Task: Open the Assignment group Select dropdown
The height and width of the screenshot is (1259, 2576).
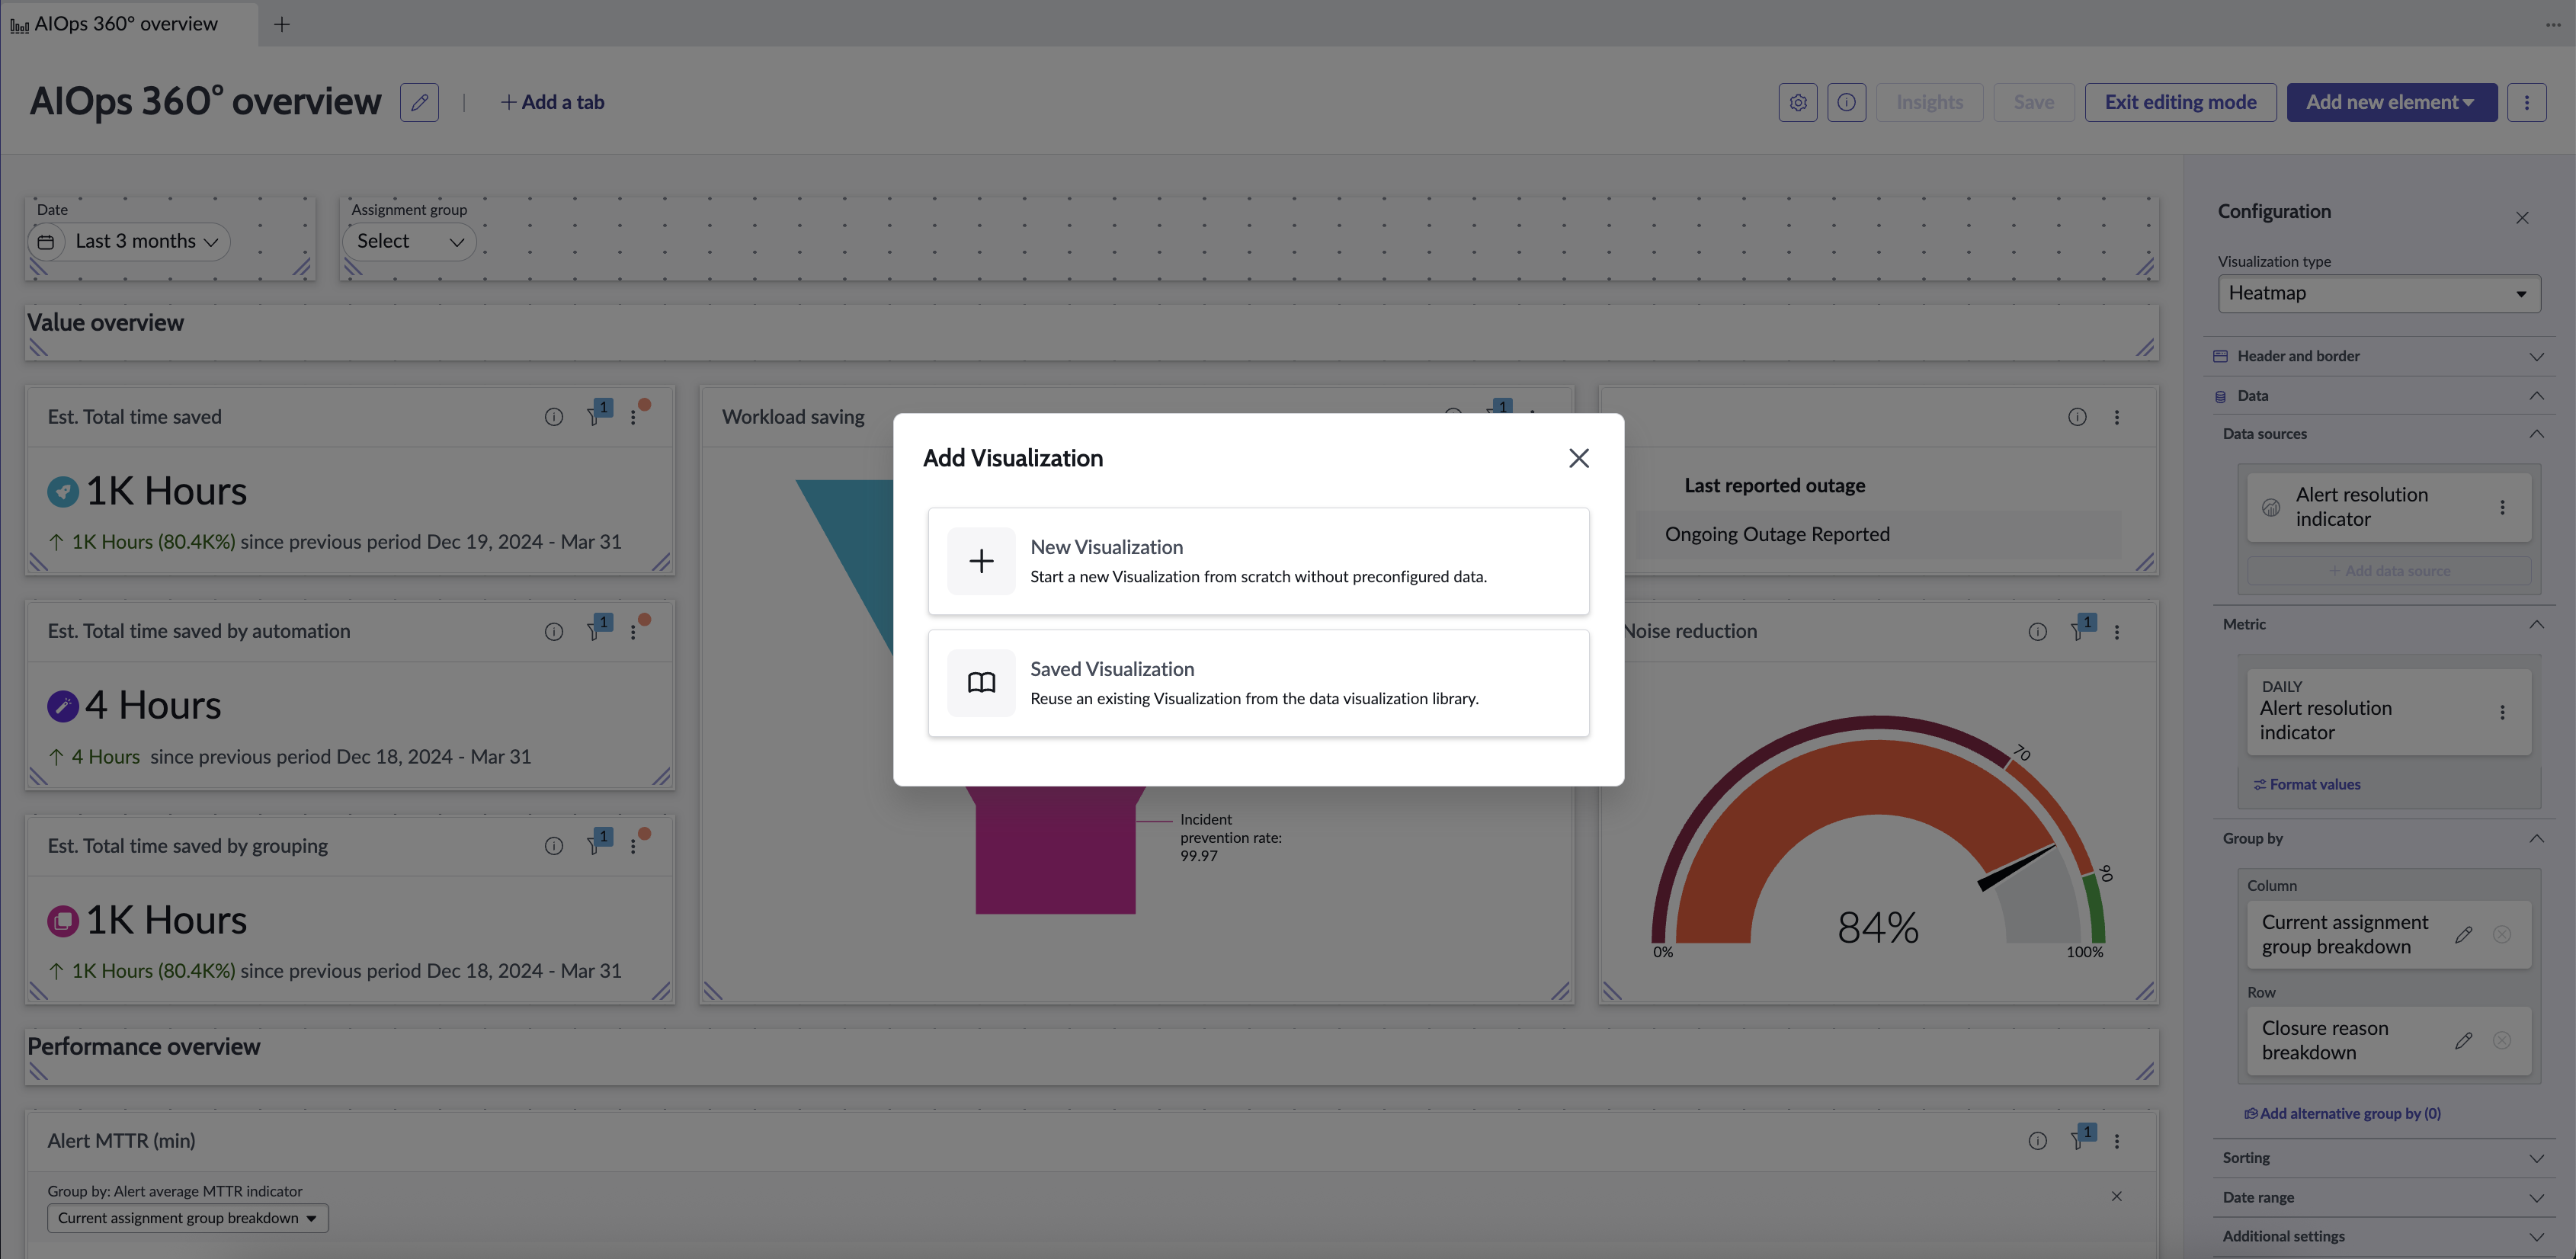Action: click(x=410, y=242)
